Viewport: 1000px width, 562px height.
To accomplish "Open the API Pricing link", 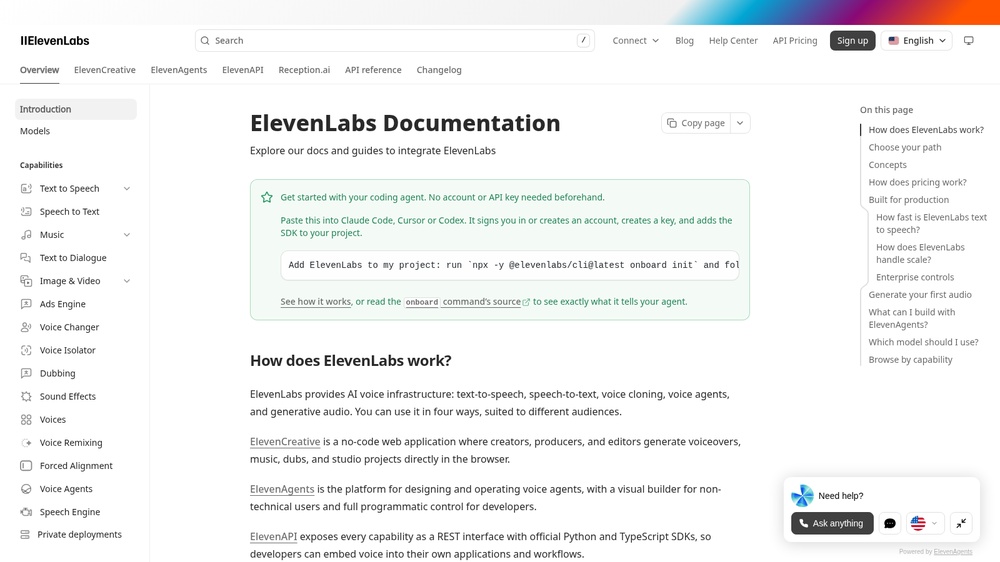I will point(795,41).
